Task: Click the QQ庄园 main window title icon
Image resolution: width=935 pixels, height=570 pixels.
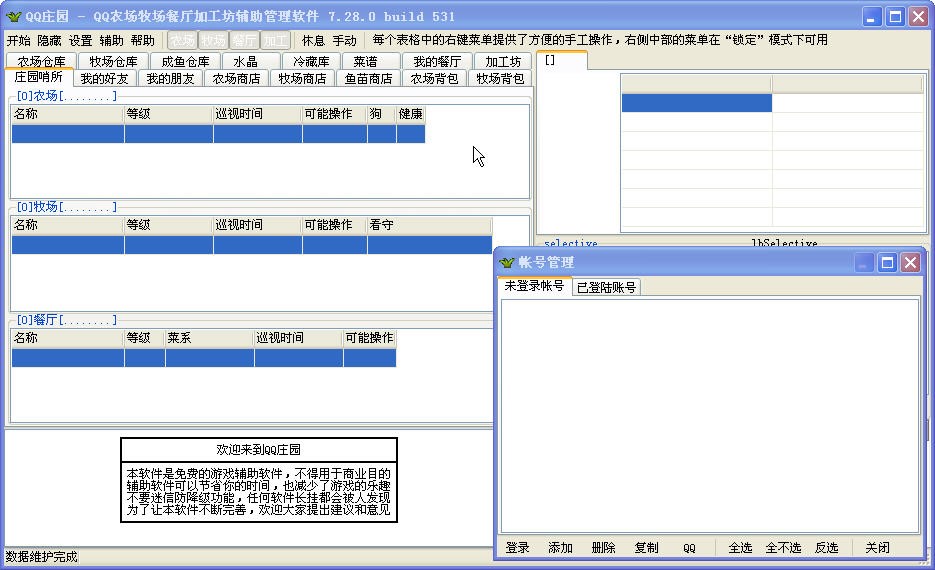Action: coord(13,17)
